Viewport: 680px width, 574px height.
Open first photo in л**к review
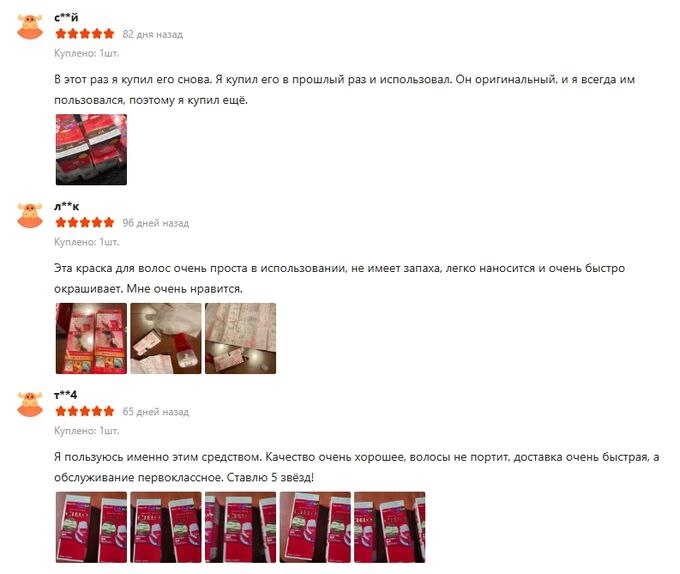click(x=91, y=339)
